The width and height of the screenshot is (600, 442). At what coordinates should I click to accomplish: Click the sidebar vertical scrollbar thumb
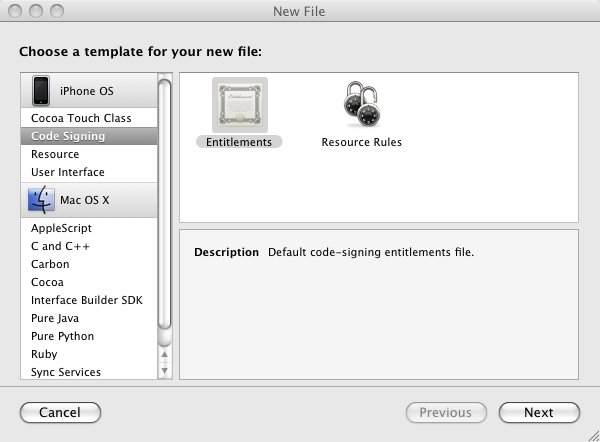pyautogui.click(x=165, y=200)
